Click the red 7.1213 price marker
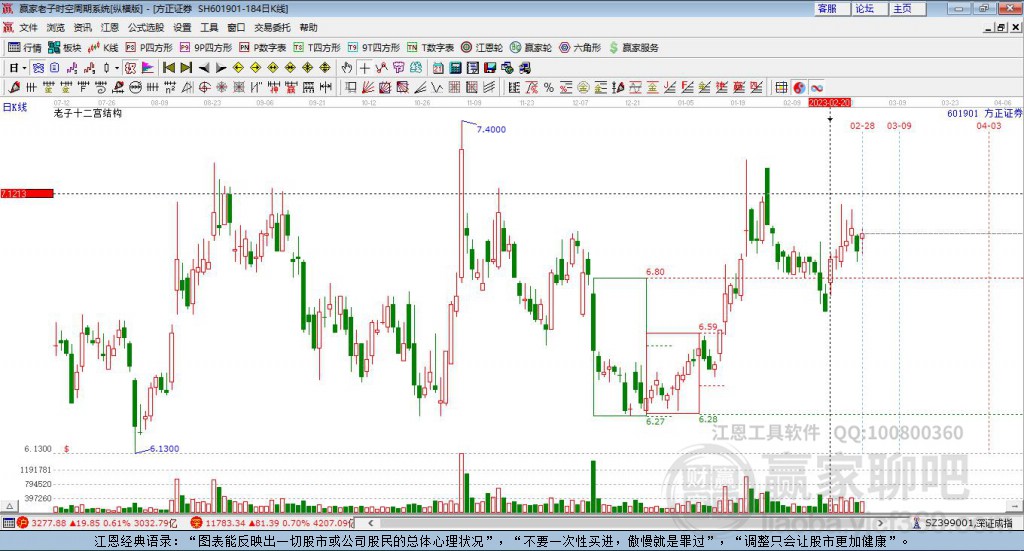 pos(27,193)
